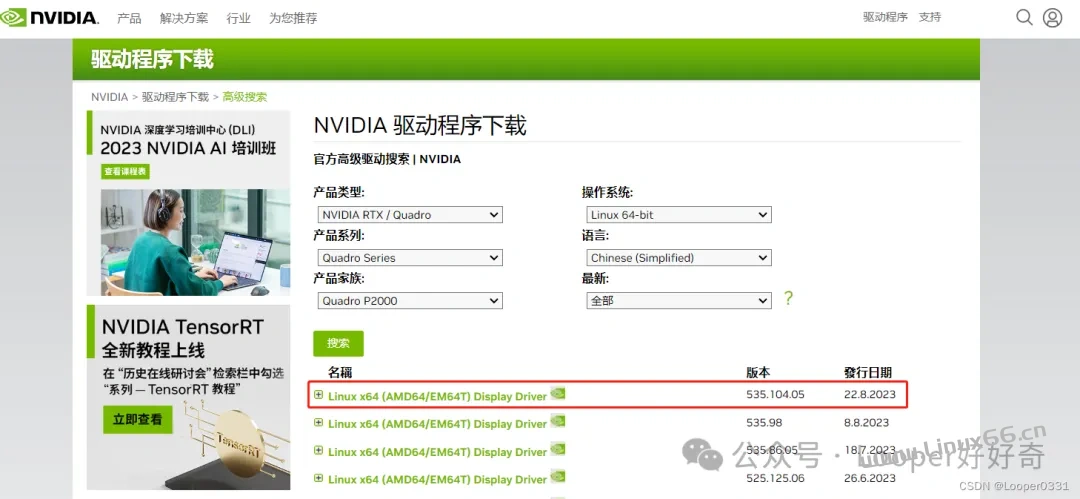The image size is (1080, 499).
Task: Click the DLI training woman with laptop image
Action: [x=196, y=242]
